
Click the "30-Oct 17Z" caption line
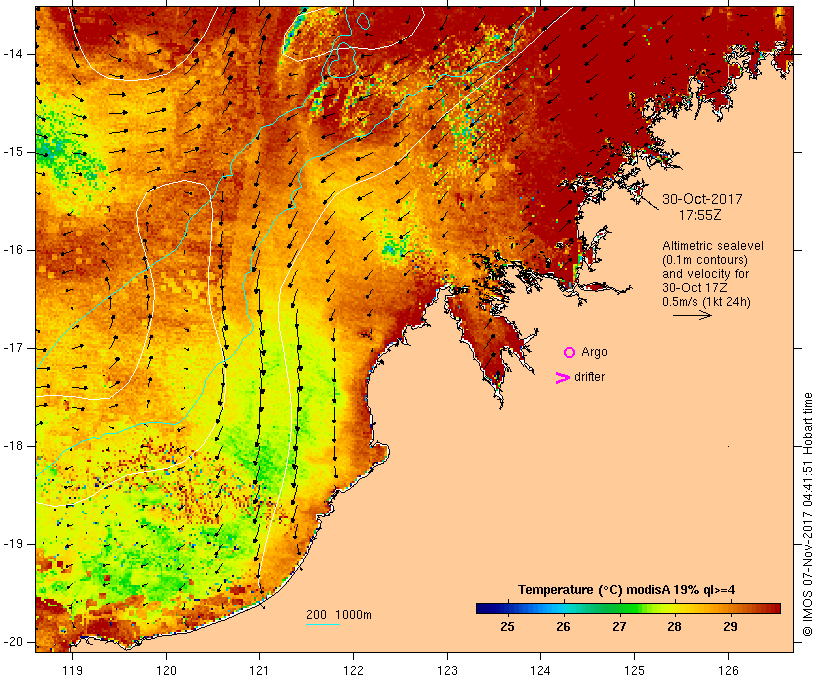coord(694,288)
